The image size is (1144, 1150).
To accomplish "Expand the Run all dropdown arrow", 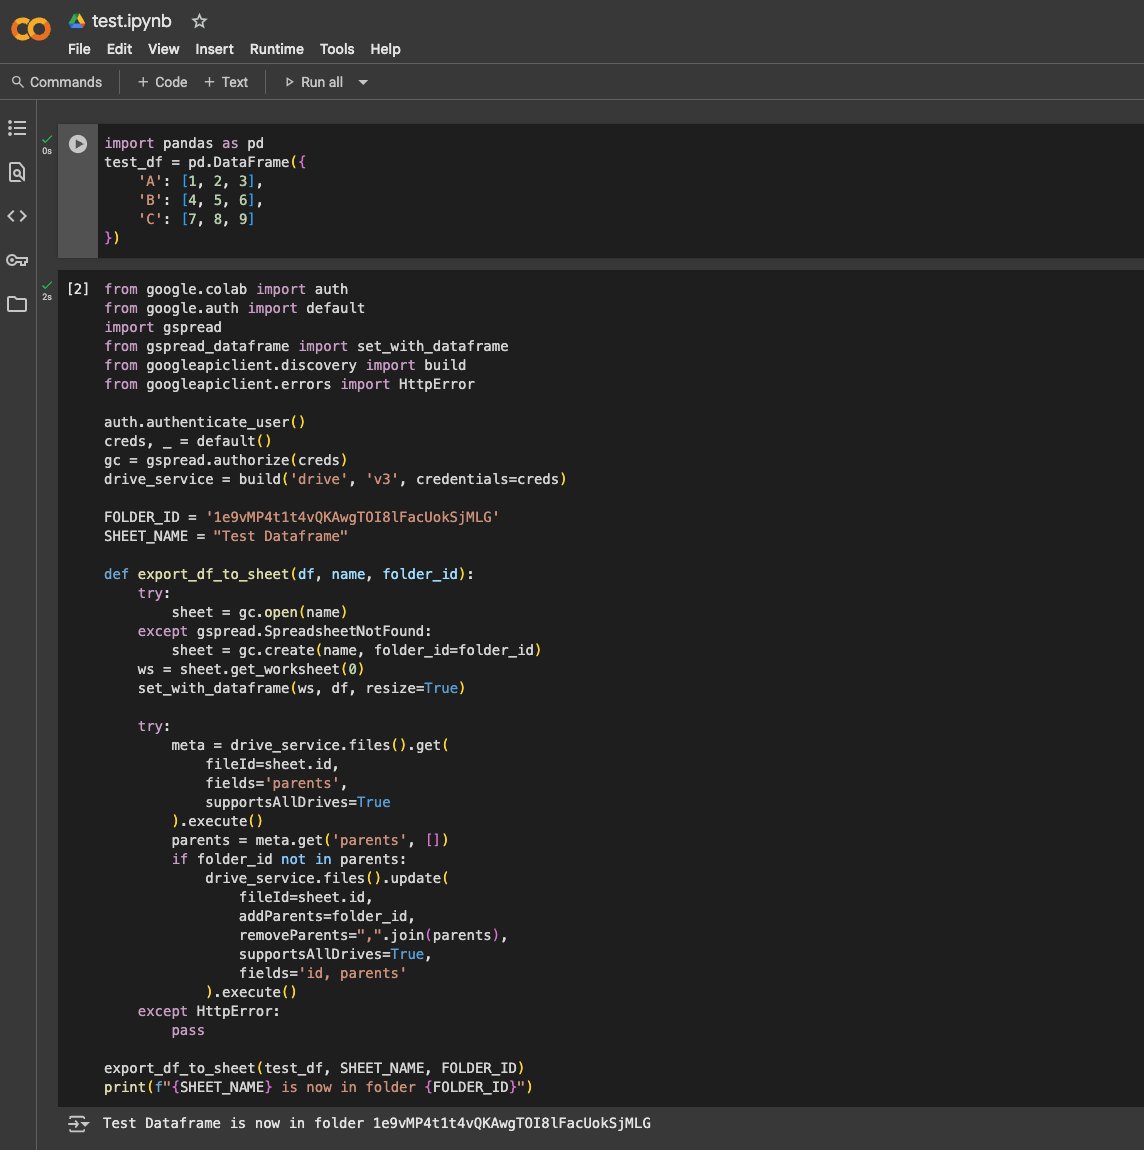I will 363,82.
